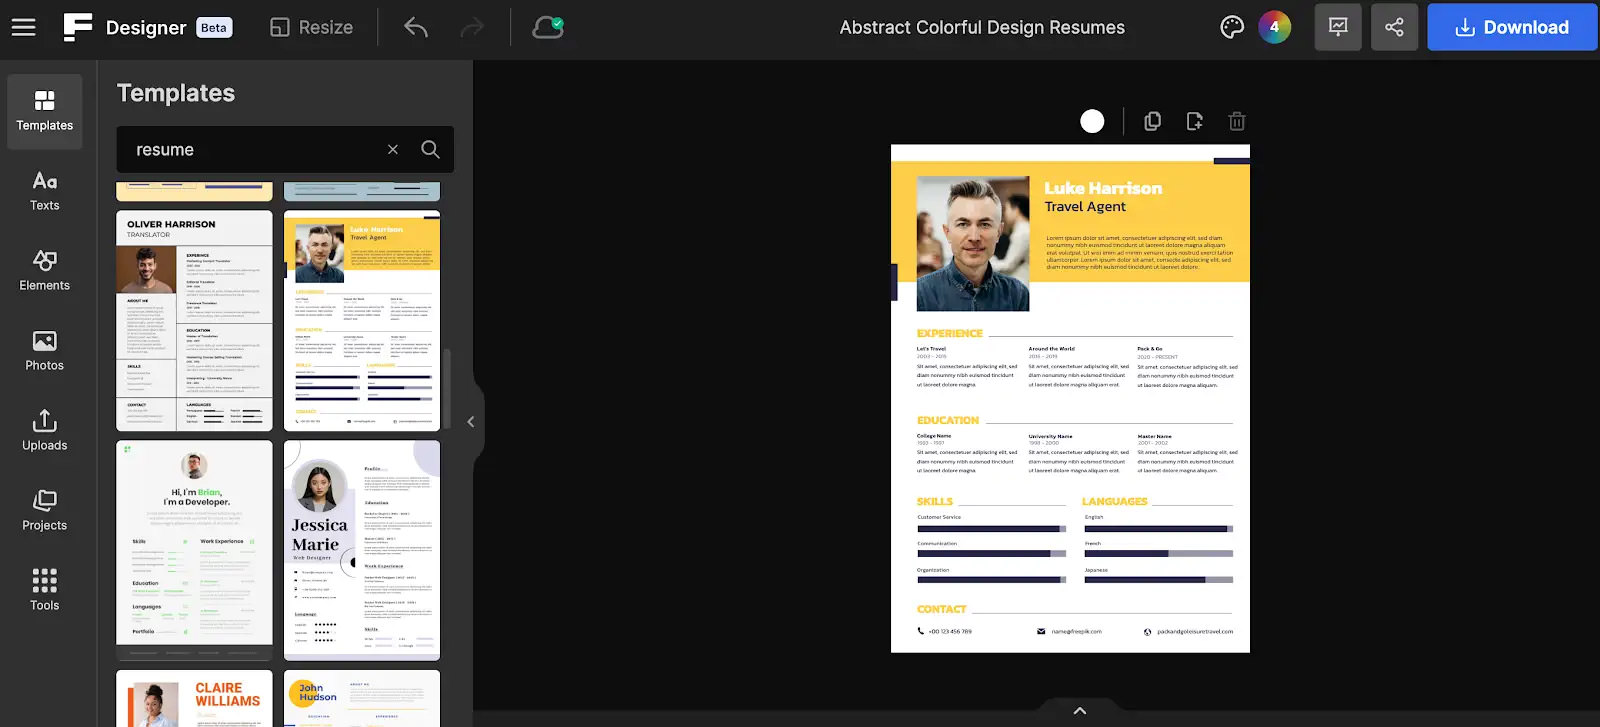Open the Photos panel
Viewport: 1600px width, 727px height.
click(45, 351)
